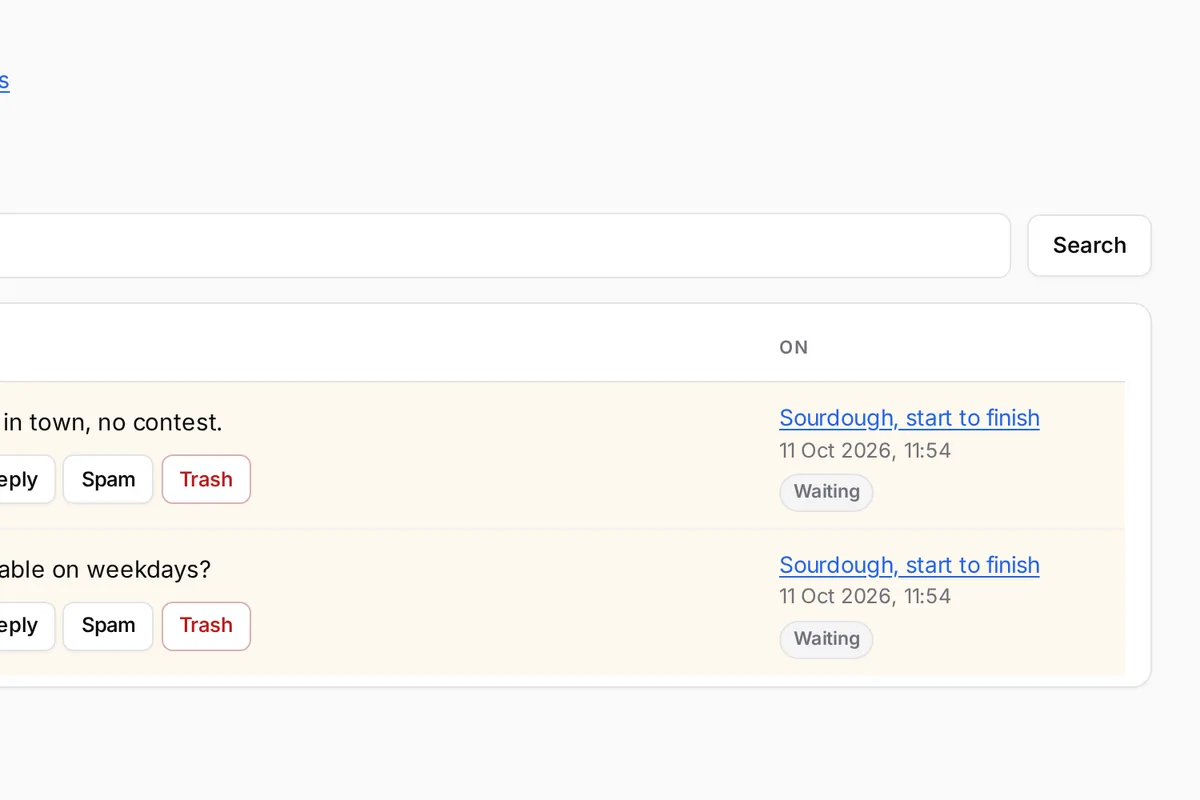The image size is (1200, 800).
Task: Click the Waiting badge in the "weekdays?" row
Action: pos(826,639)
